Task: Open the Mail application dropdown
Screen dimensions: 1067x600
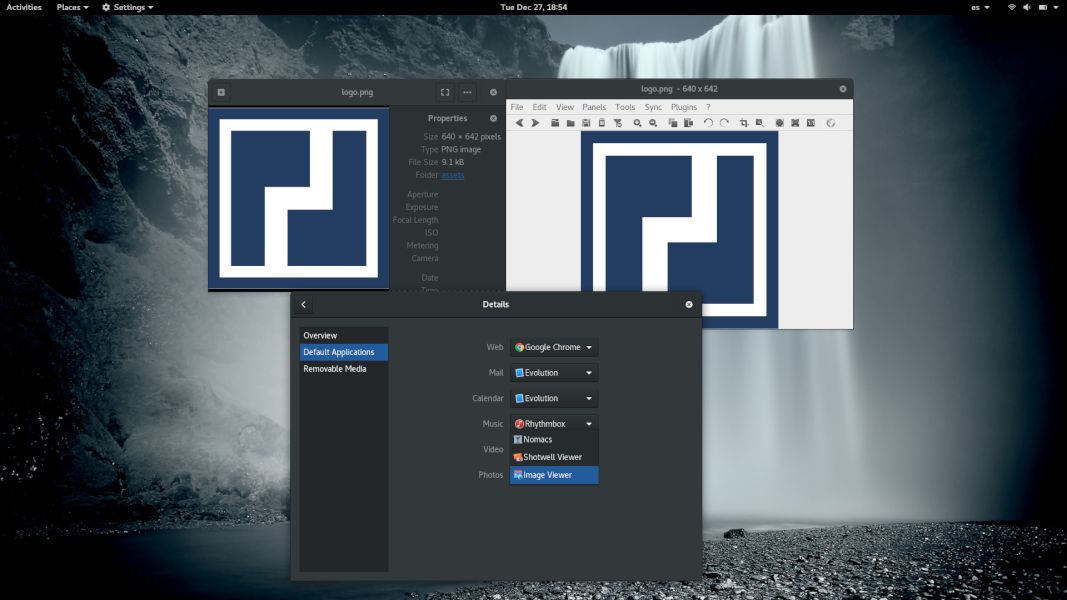Action: click(553, 372)
